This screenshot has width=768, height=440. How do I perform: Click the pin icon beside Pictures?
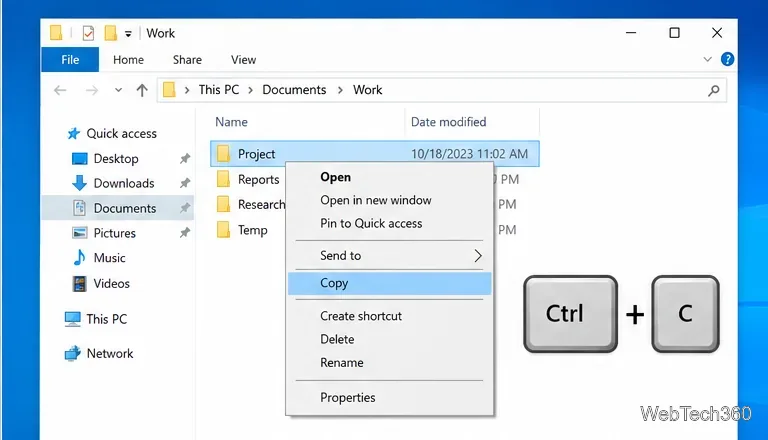[185, 233]
